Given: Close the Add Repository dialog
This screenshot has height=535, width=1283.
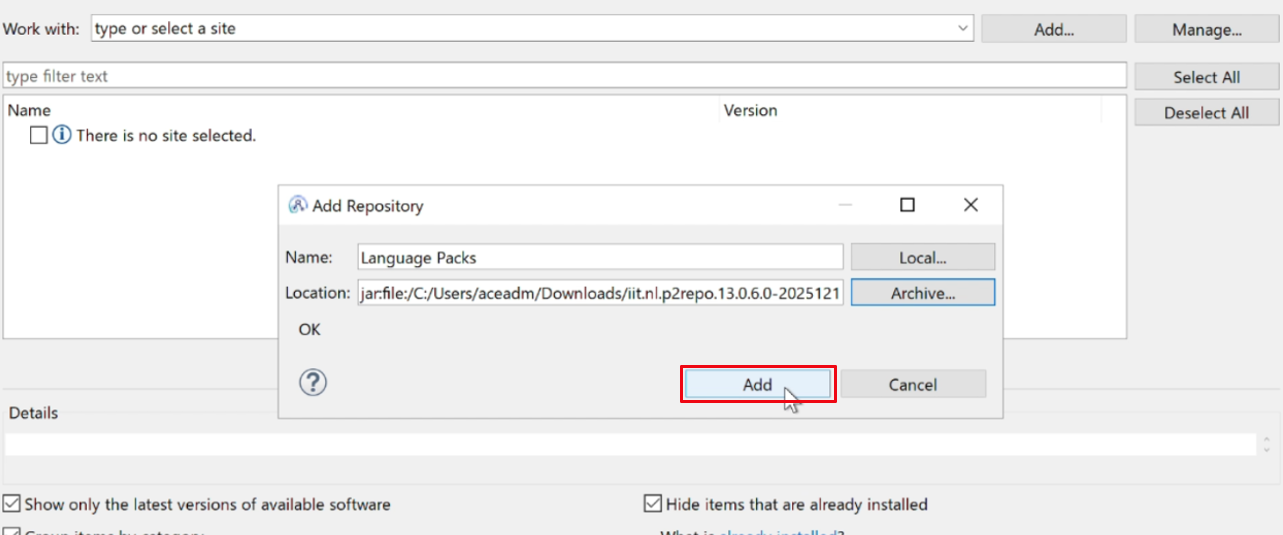Looking at the screenshot, I should click(970, 205).
